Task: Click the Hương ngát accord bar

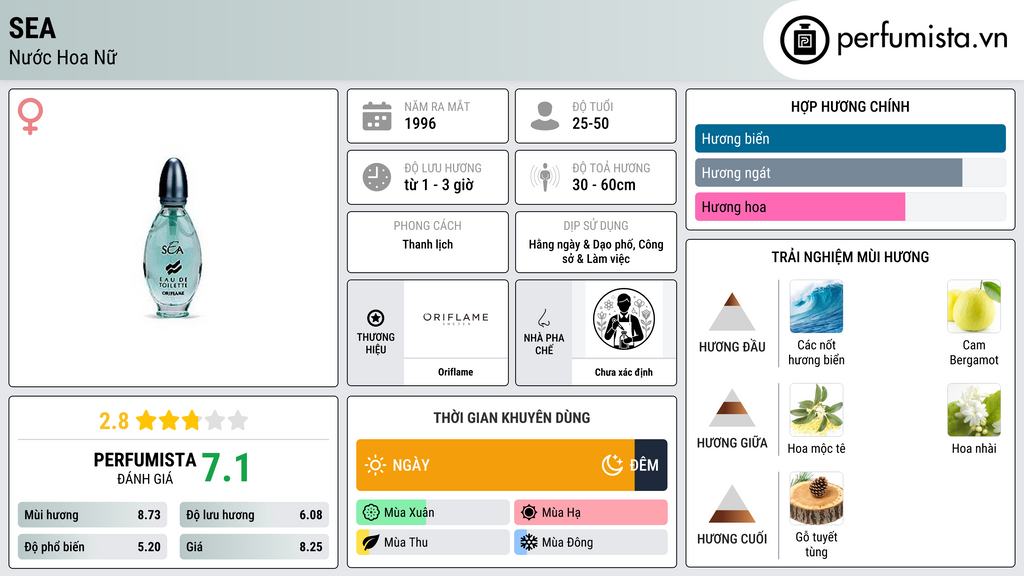Action: point(850,172)
